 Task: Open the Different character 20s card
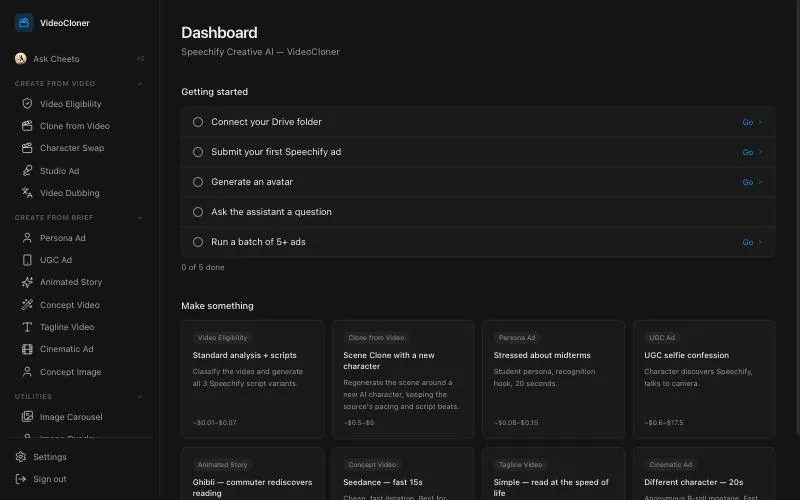(704, 474)
